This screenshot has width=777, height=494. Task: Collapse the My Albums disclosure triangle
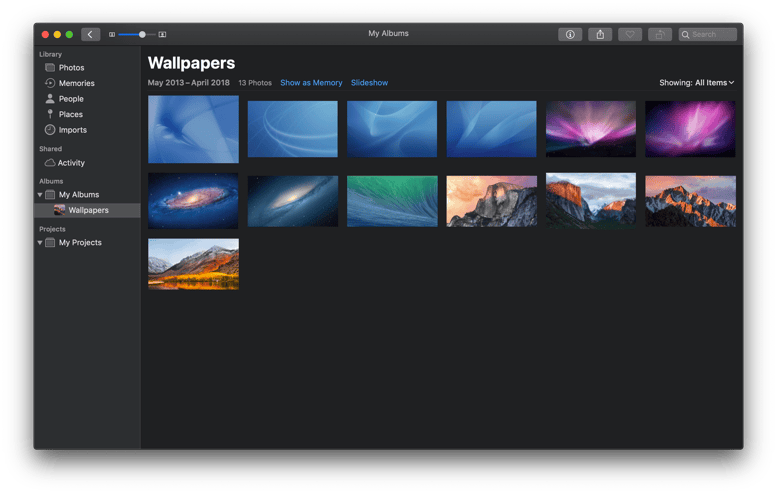coord(40,195)
